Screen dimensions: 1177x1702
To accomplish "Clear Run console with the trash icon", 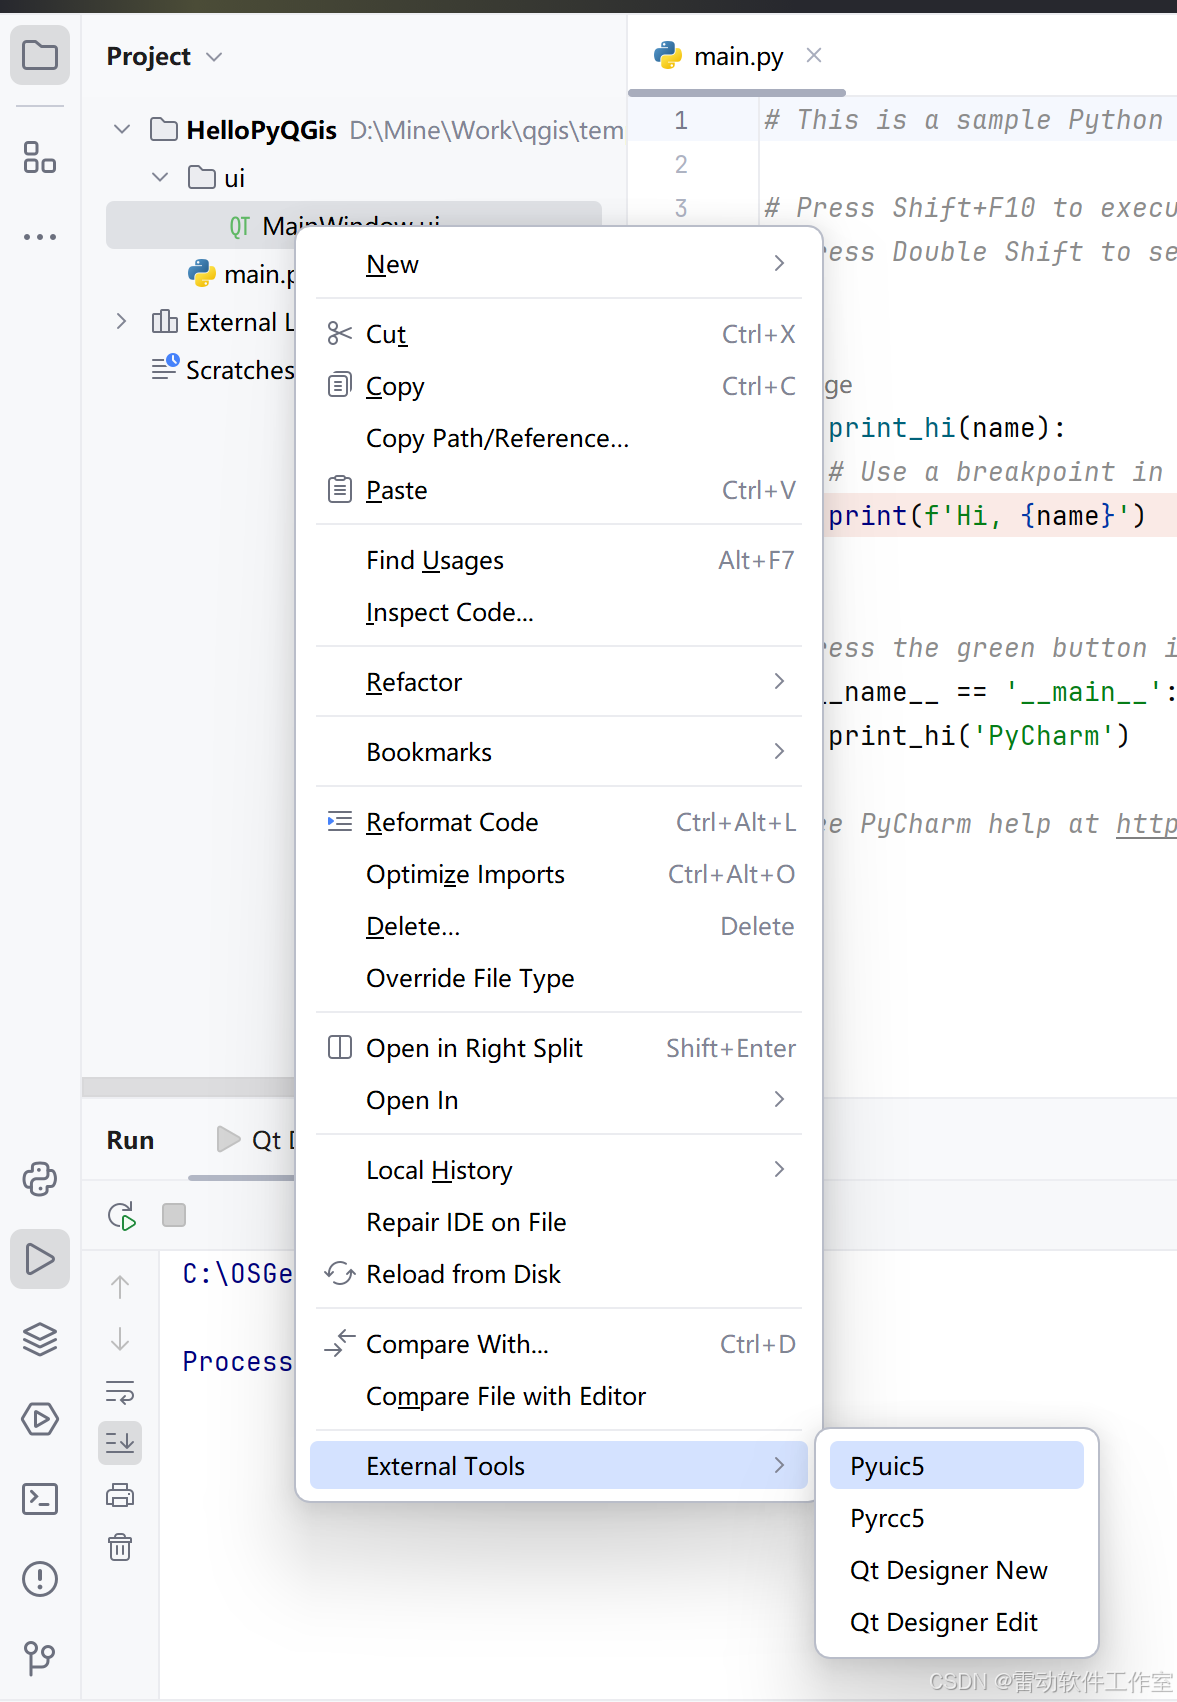I will 120,1548.
